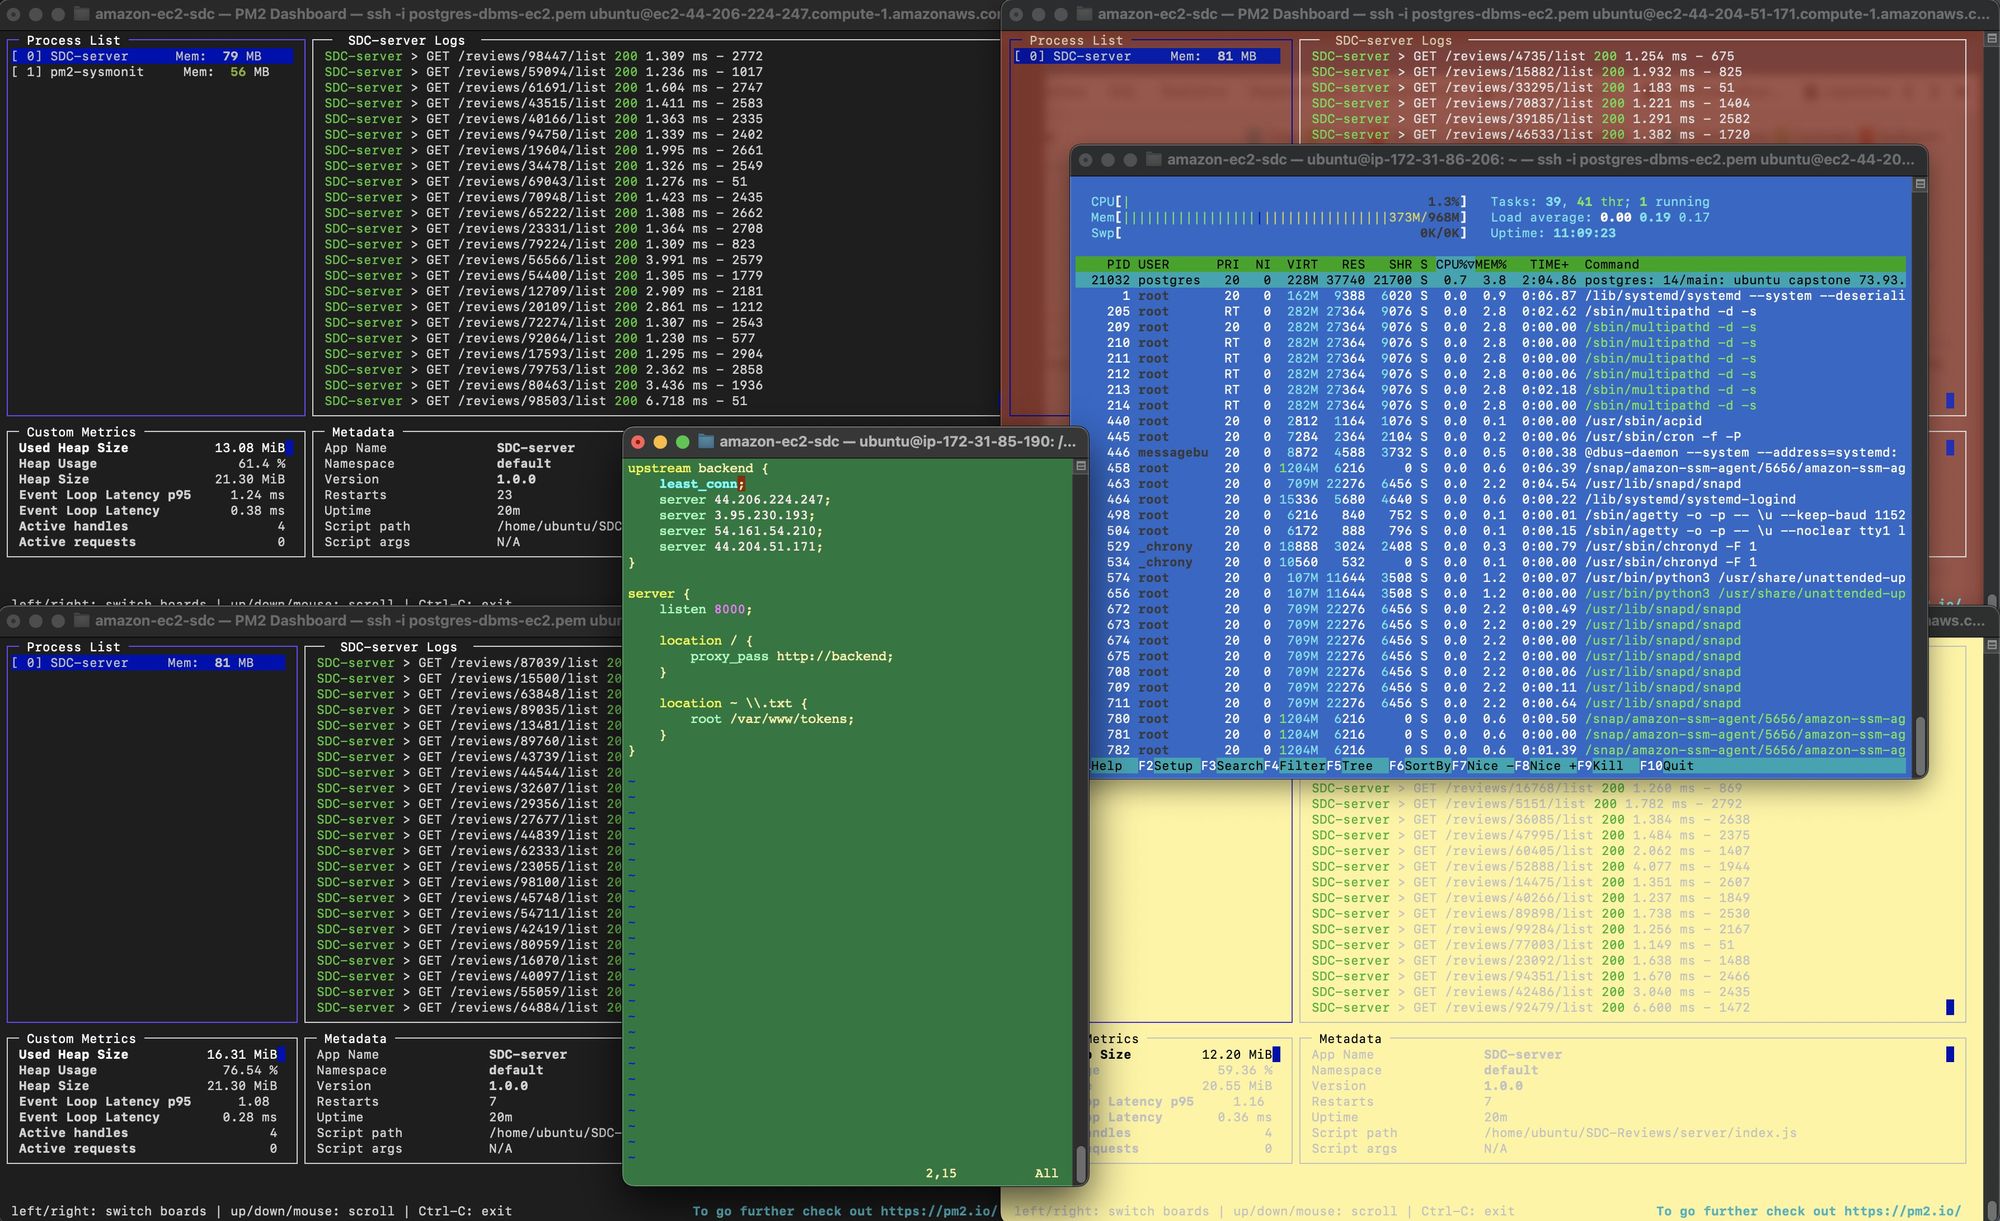2000x1221 pixels.
Task: Toggle F5 Tree view in htop
Action: (1349, 766)
